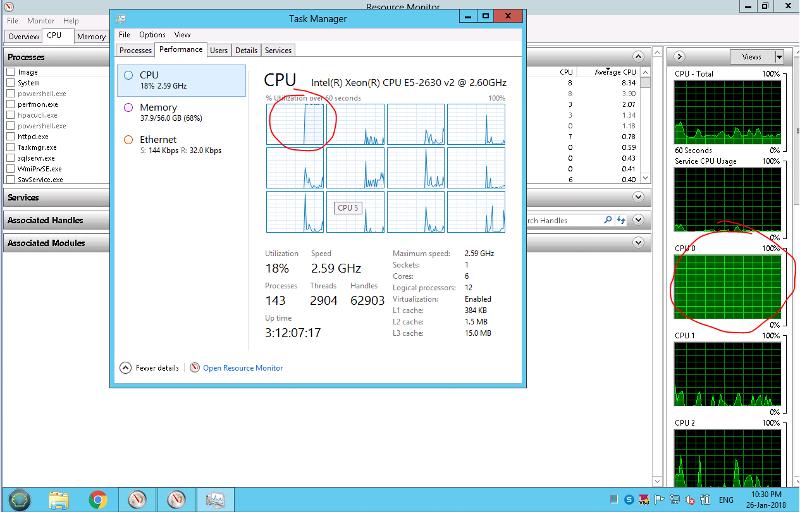800x512 pixels.
Task: Click the Open Resource Monitor link
Action: click(x=243, y=368)
